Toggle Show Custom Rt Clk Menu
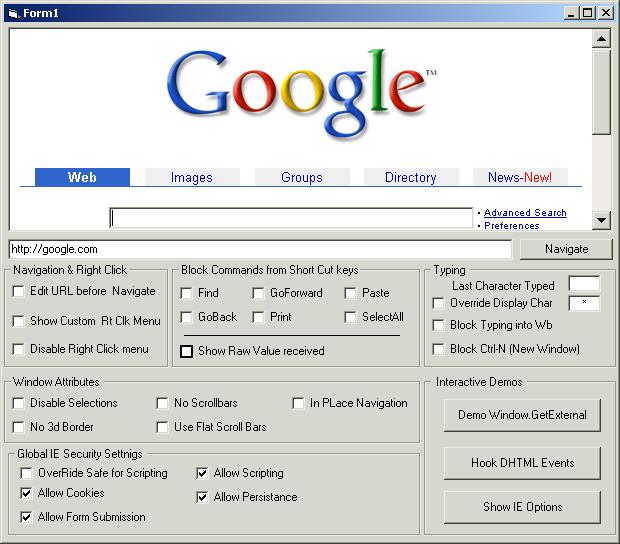 click(x=19, y=321)
